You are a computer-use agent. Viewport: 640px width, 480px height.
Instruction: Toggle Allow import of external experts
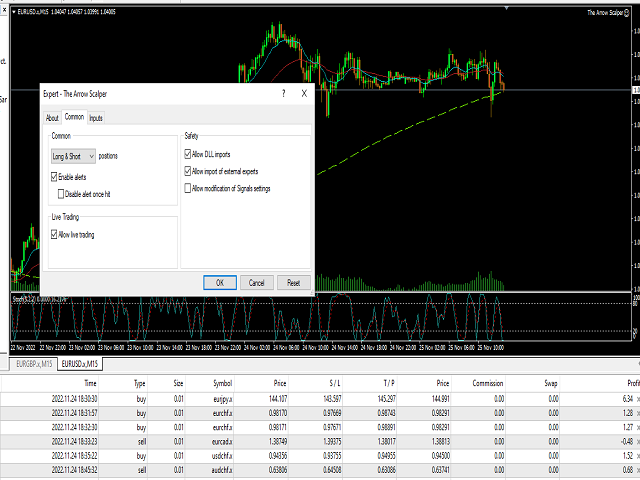(188, 171)
